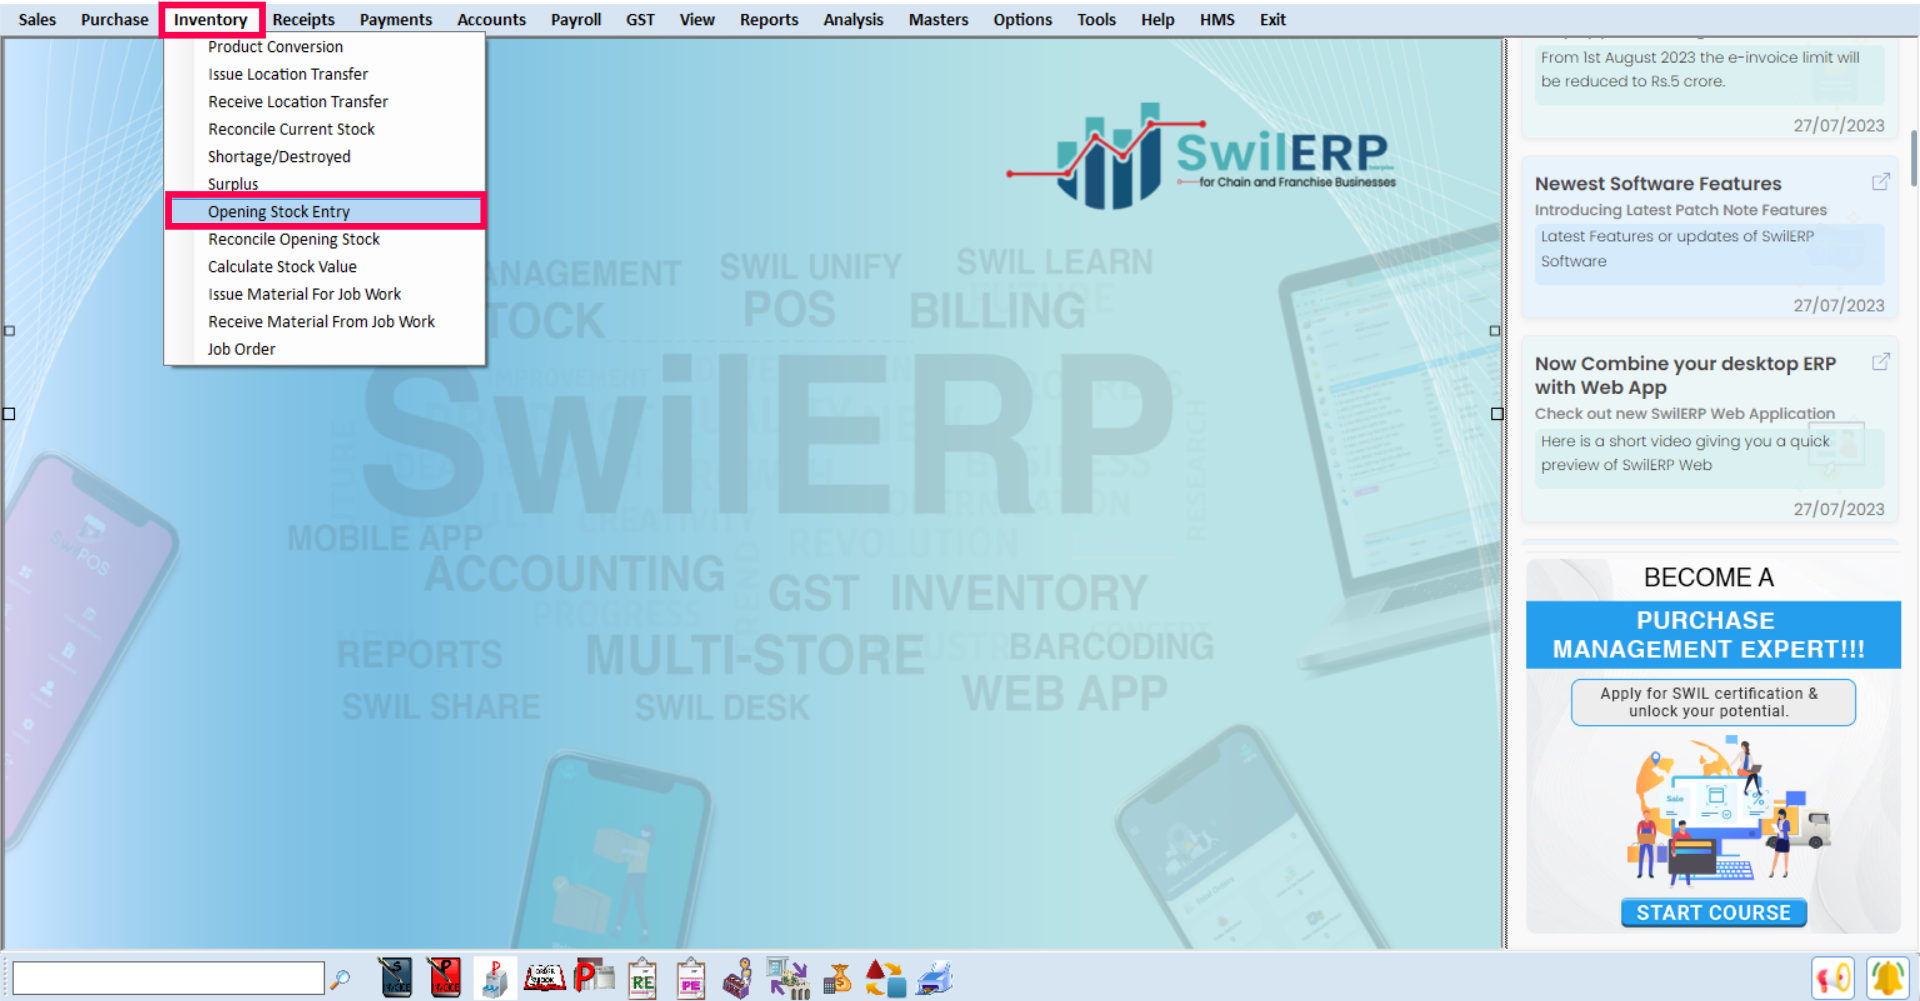Open external link for Newest Software Features
1920x1001 pixels.
pos(1880,182)
